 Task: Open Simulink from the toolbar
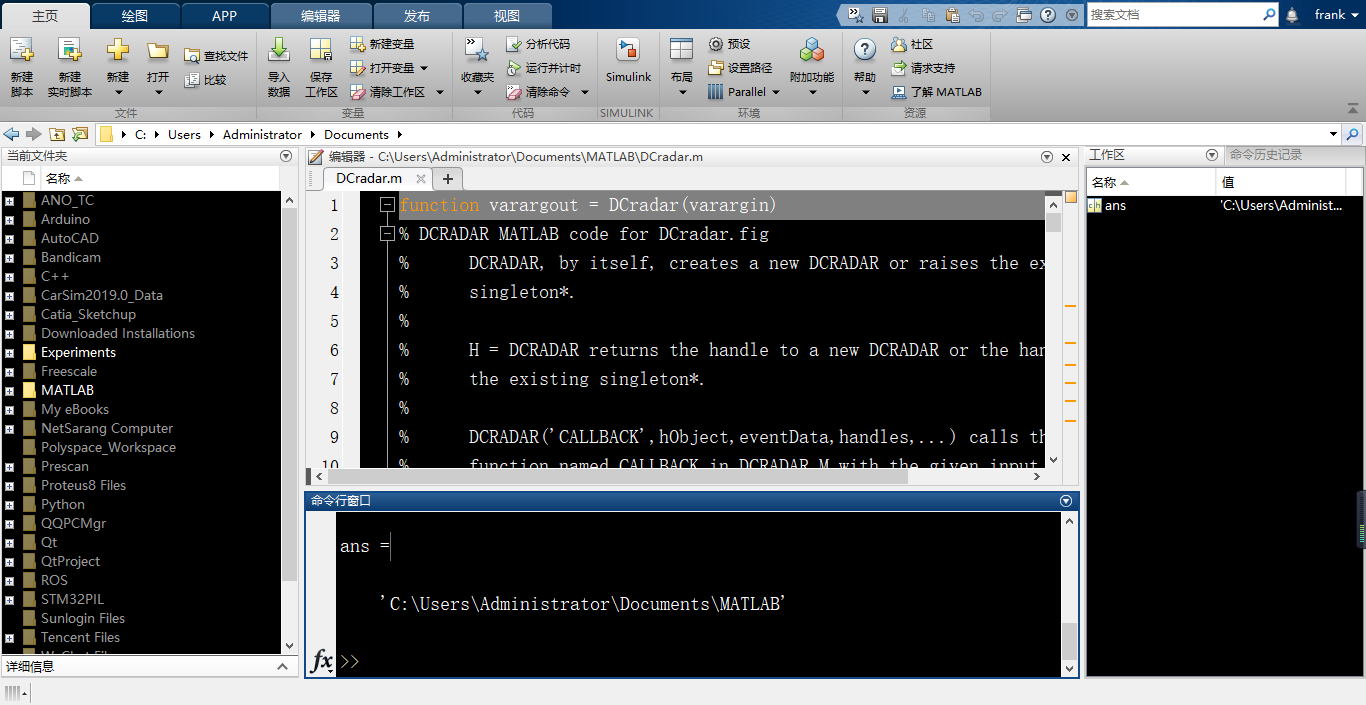click(628, 62)
